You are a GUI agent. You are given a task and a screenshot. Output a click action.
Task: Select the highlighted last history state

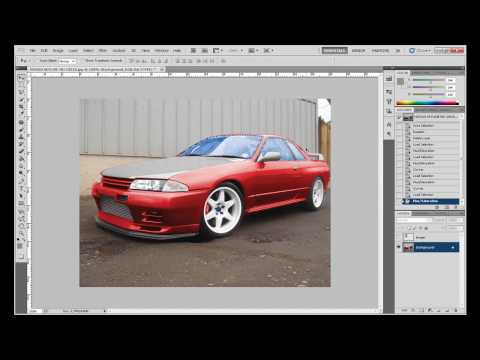431,201
